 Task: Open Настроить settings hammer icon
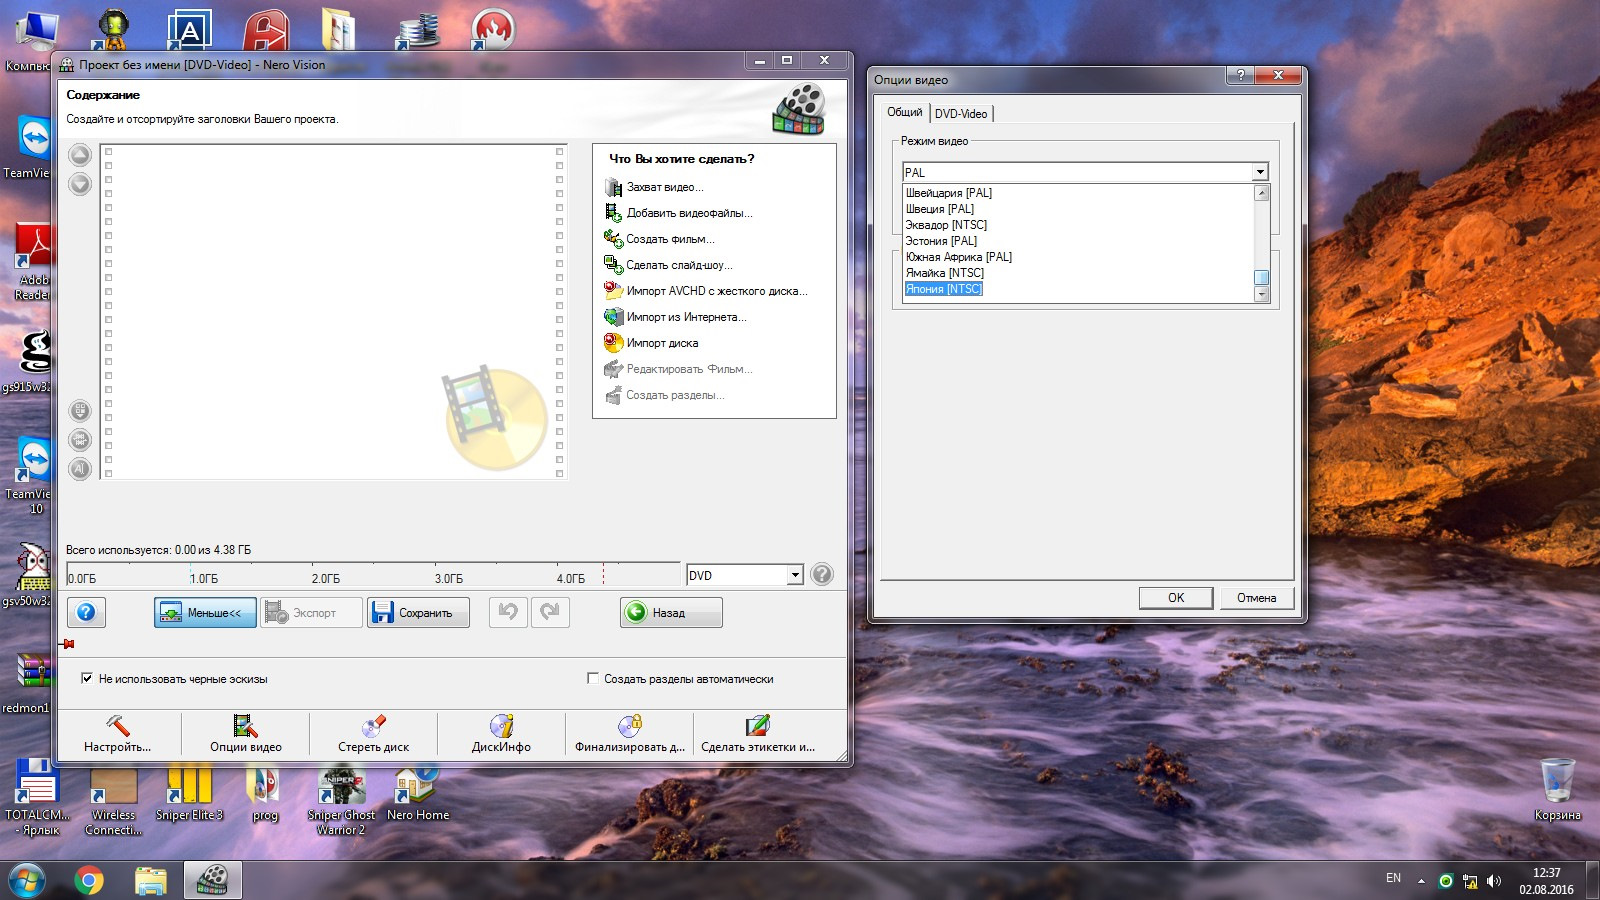coord(118,726)
